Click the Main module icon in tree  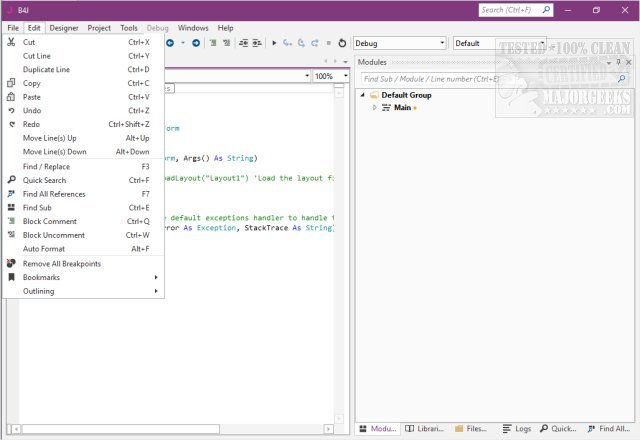tap(386, 107)
